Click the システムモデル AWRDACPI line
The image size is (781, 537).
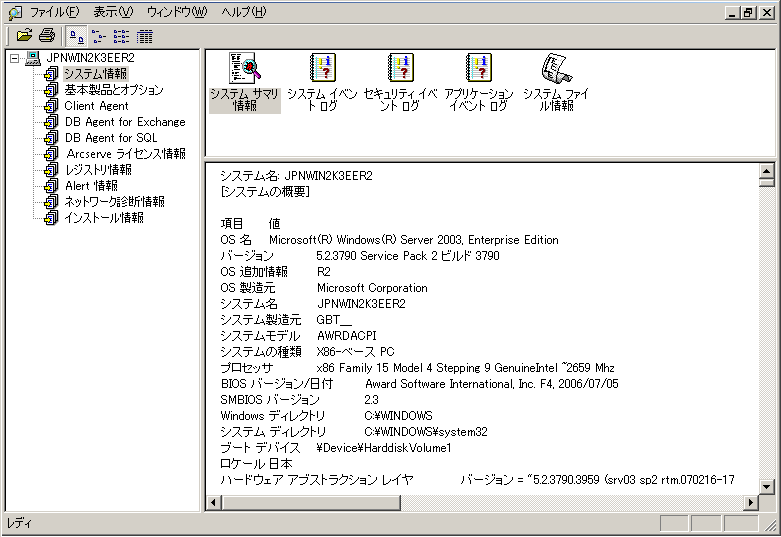click(298, 336)
